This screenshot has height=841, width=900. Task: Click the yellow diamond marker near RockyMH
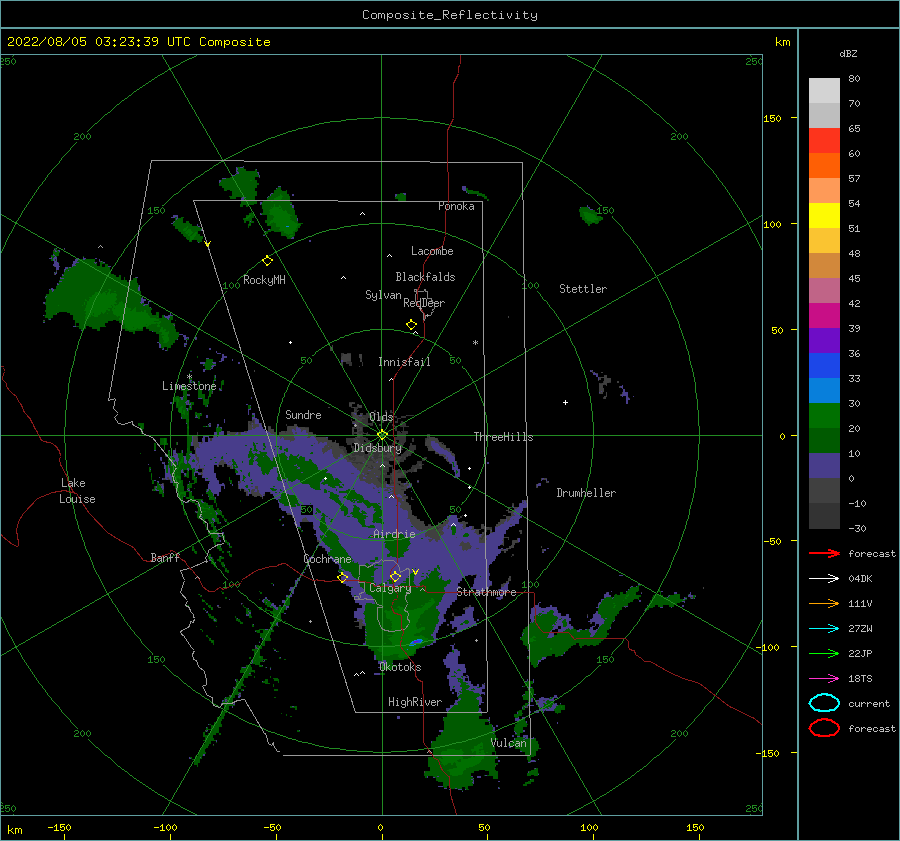pyautogui.click(x=267, y=261)
